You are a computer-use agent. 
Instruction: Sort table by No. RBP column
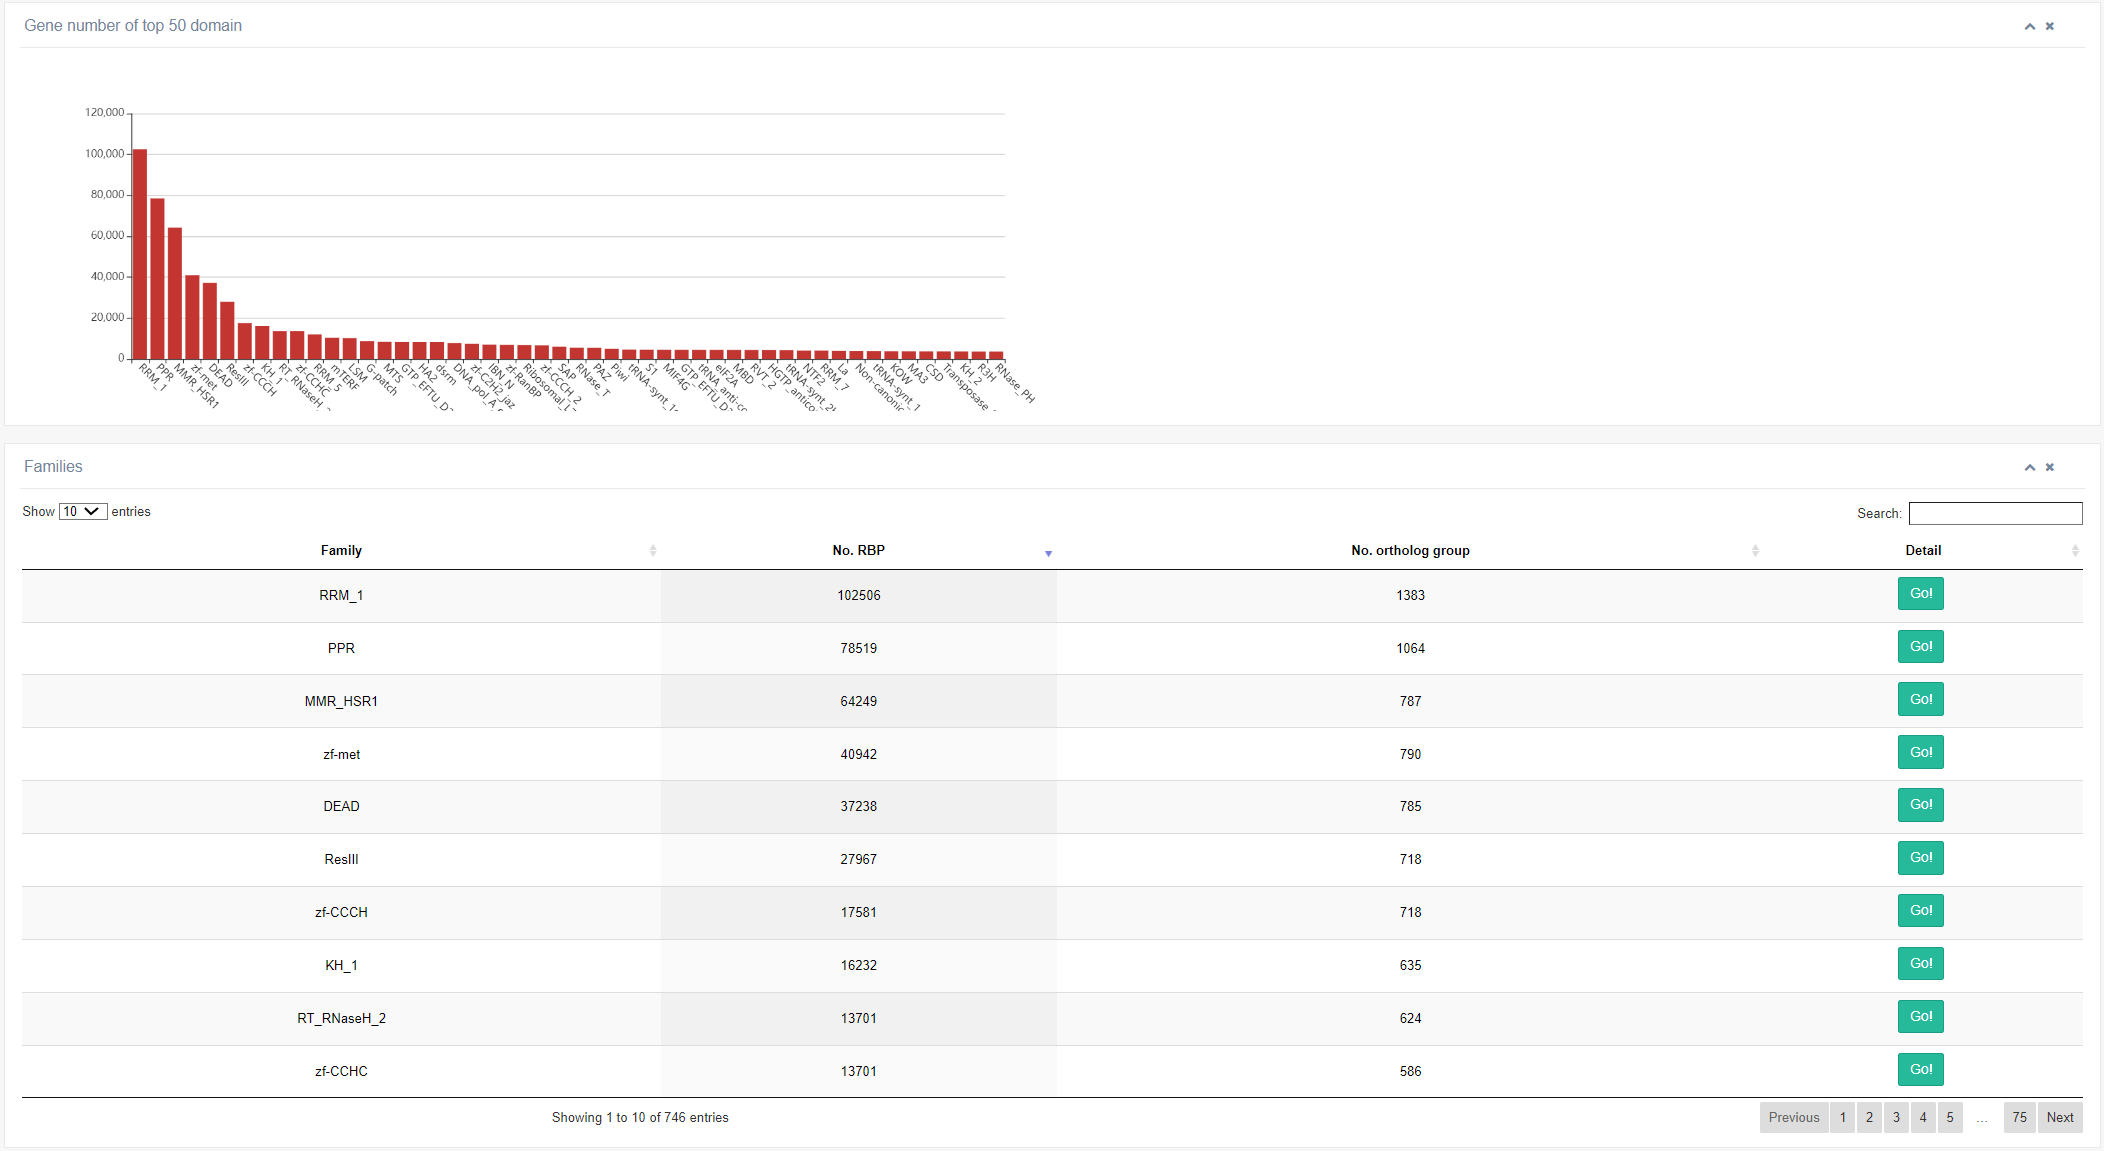click(x=858, y=551)
